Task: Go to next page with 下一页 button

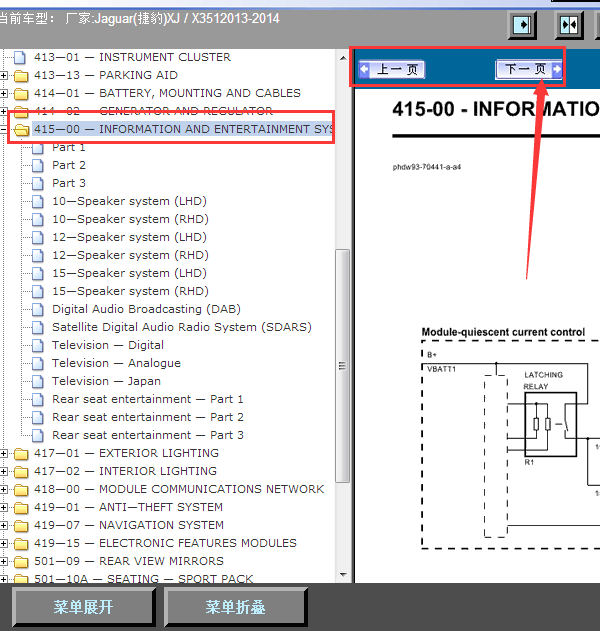Action: pyautogui.click(x=528, y=69)
